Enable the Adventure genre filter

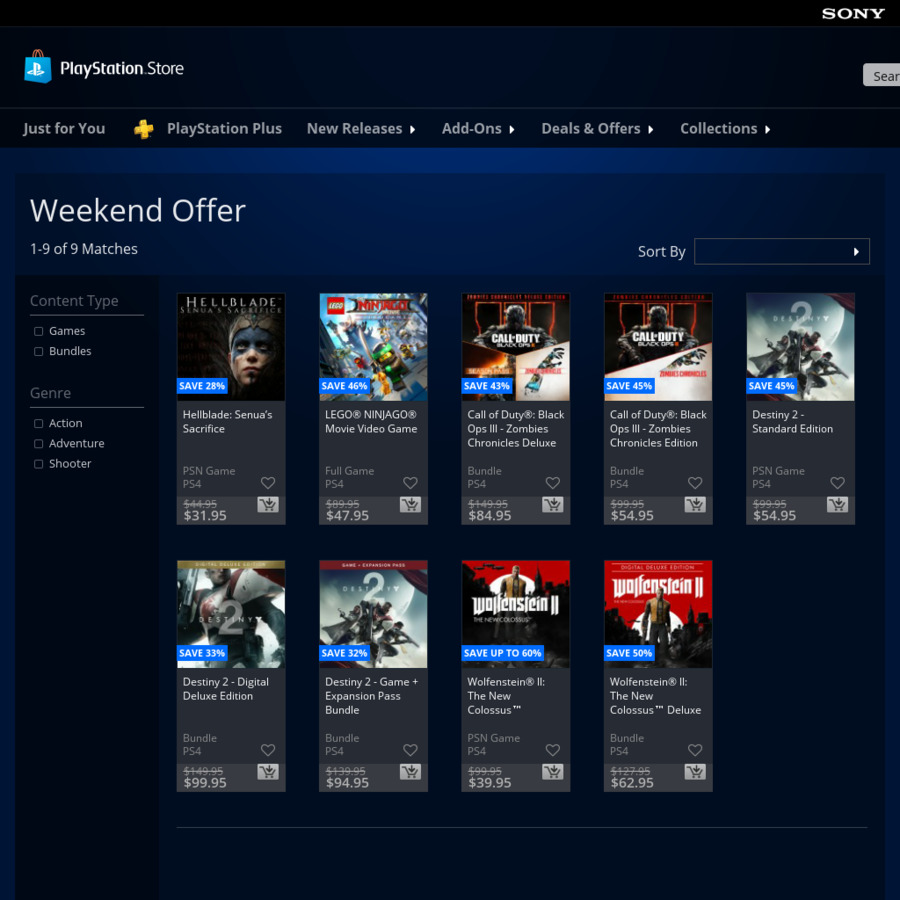click(x=38, y=444)
